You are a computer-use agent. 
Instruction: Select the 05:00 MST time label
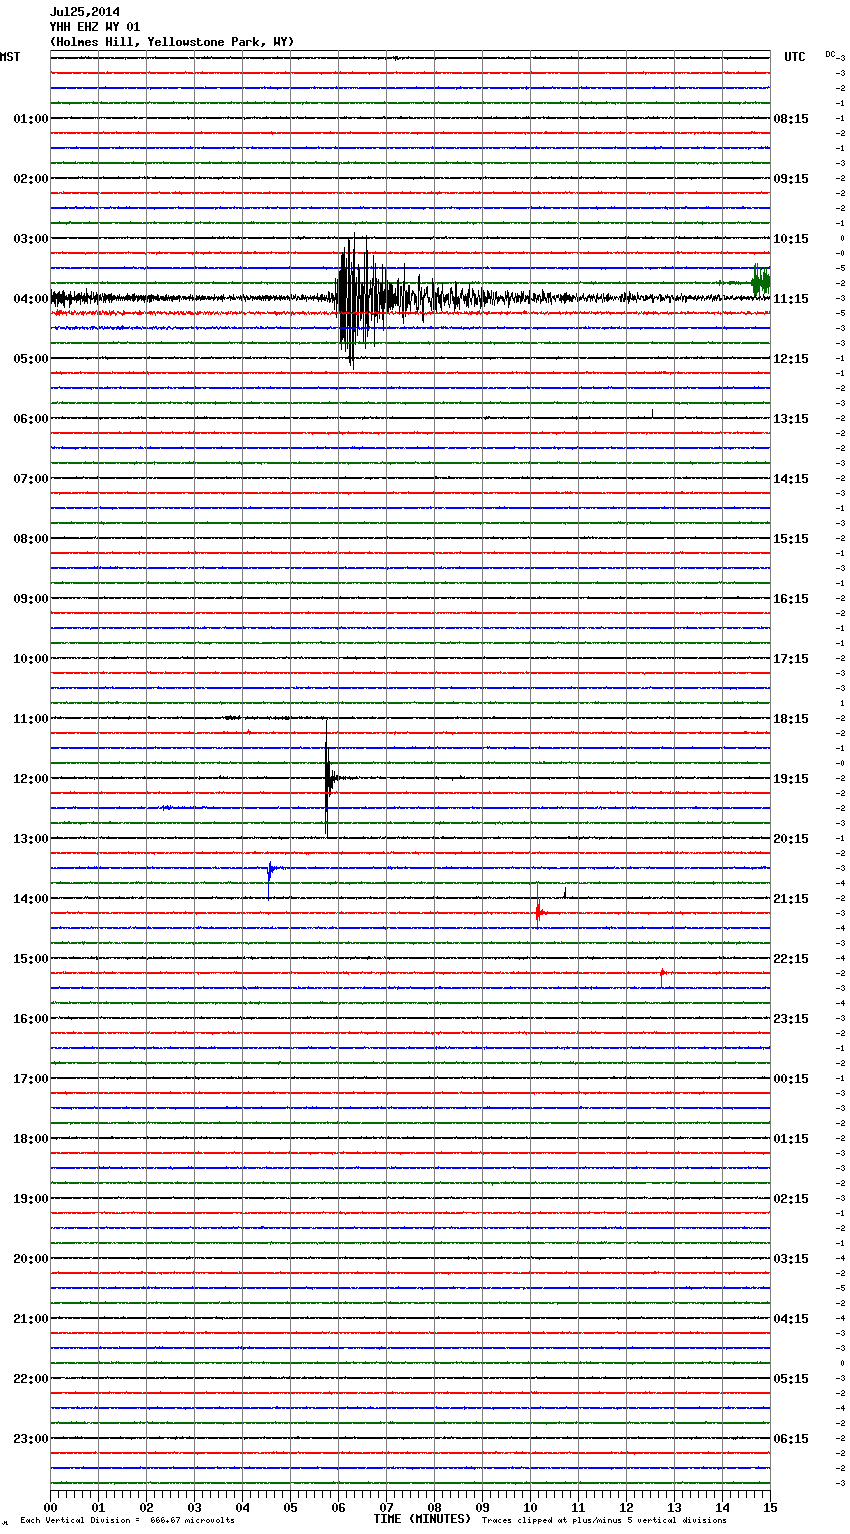(x=31, y=359)
